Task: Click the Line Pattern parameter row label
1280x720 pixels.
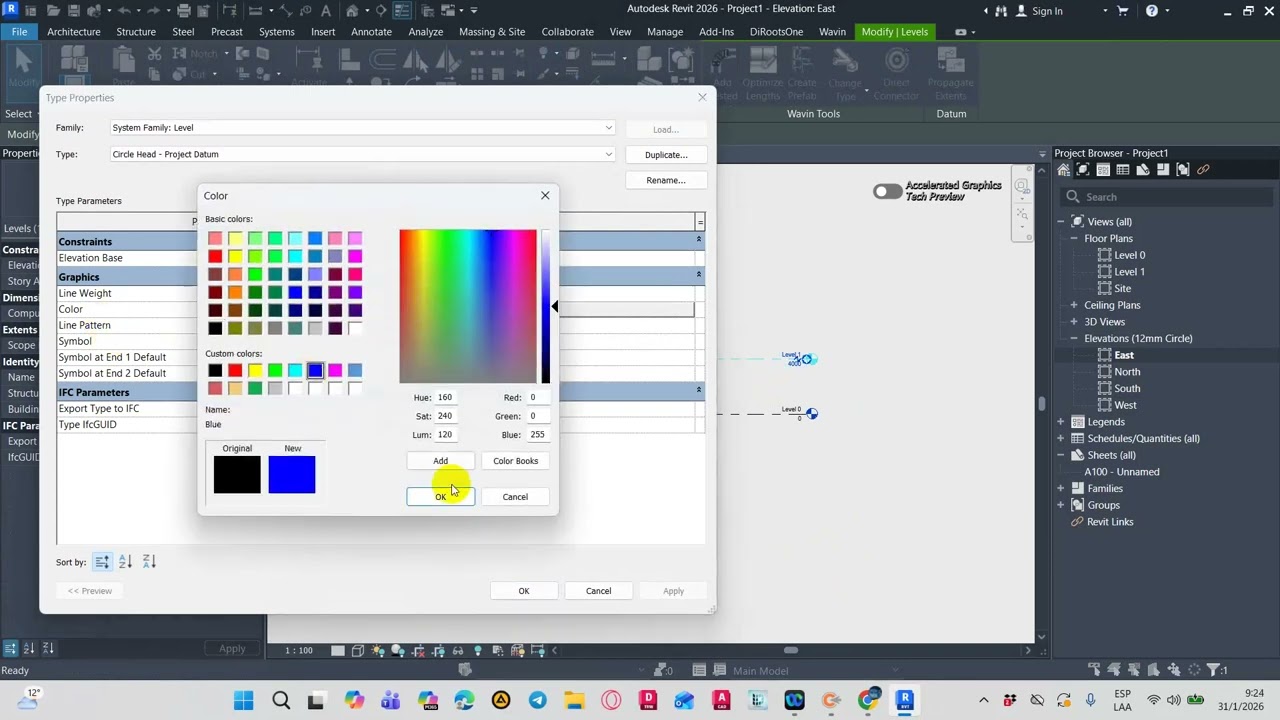Action: tap(85, 325)
